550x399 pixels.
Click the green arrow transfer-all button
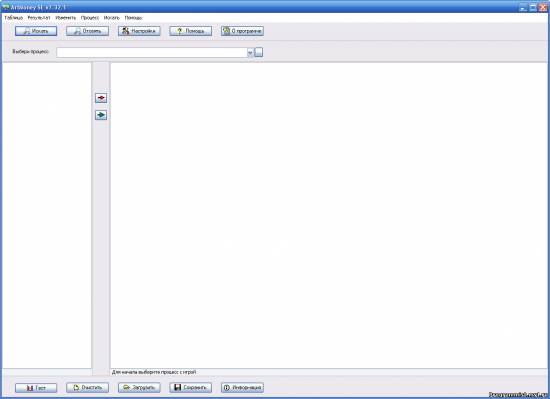[101, 115]
